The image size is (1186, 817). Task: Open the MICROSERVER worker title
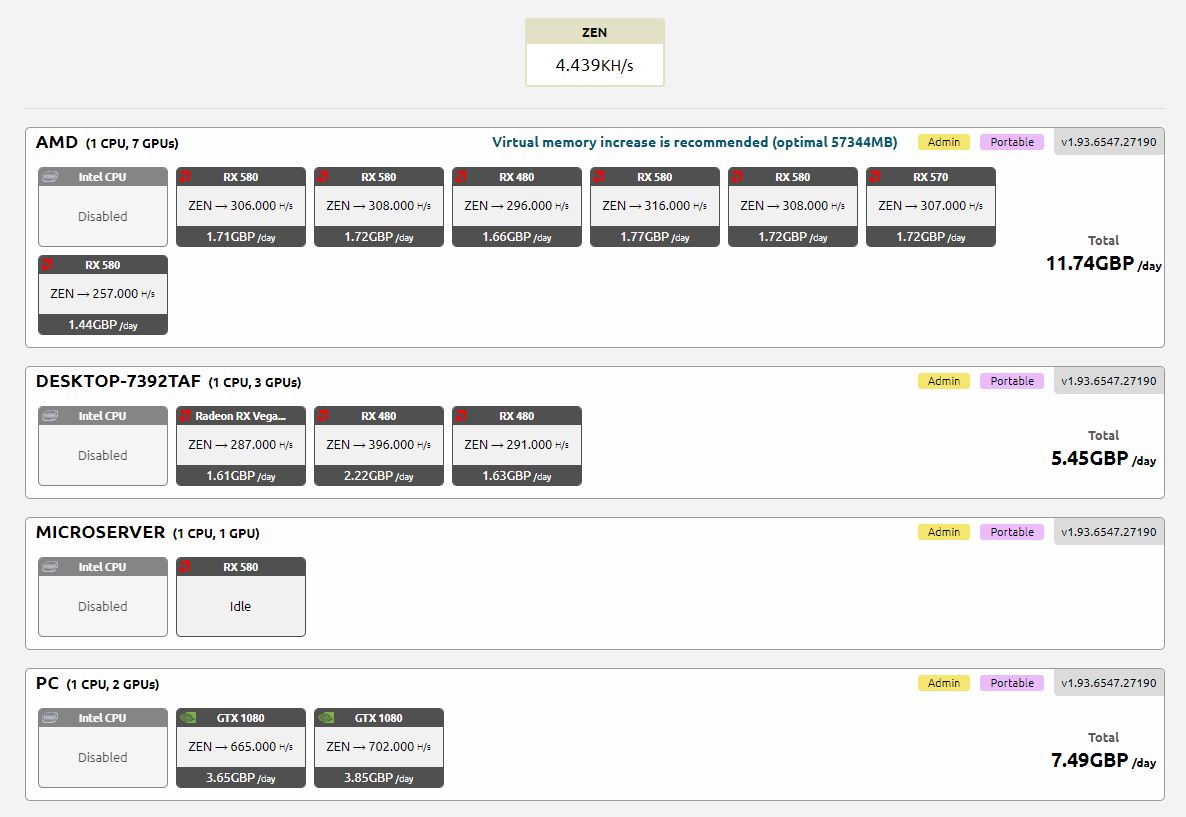(x=100, y=533)
